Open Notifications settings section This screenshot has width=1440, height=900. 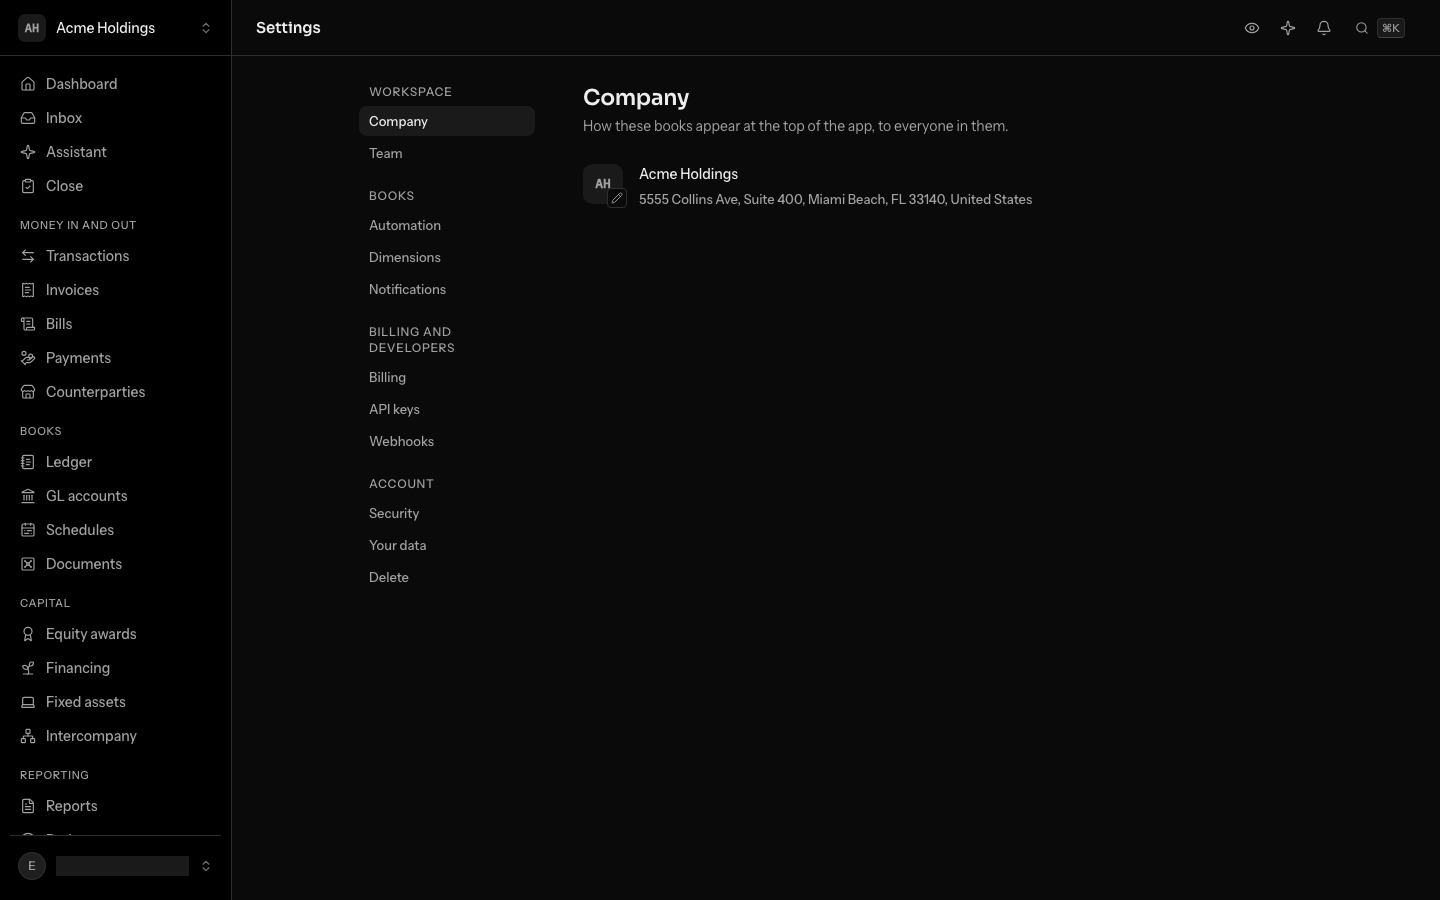tap(447, 289)
